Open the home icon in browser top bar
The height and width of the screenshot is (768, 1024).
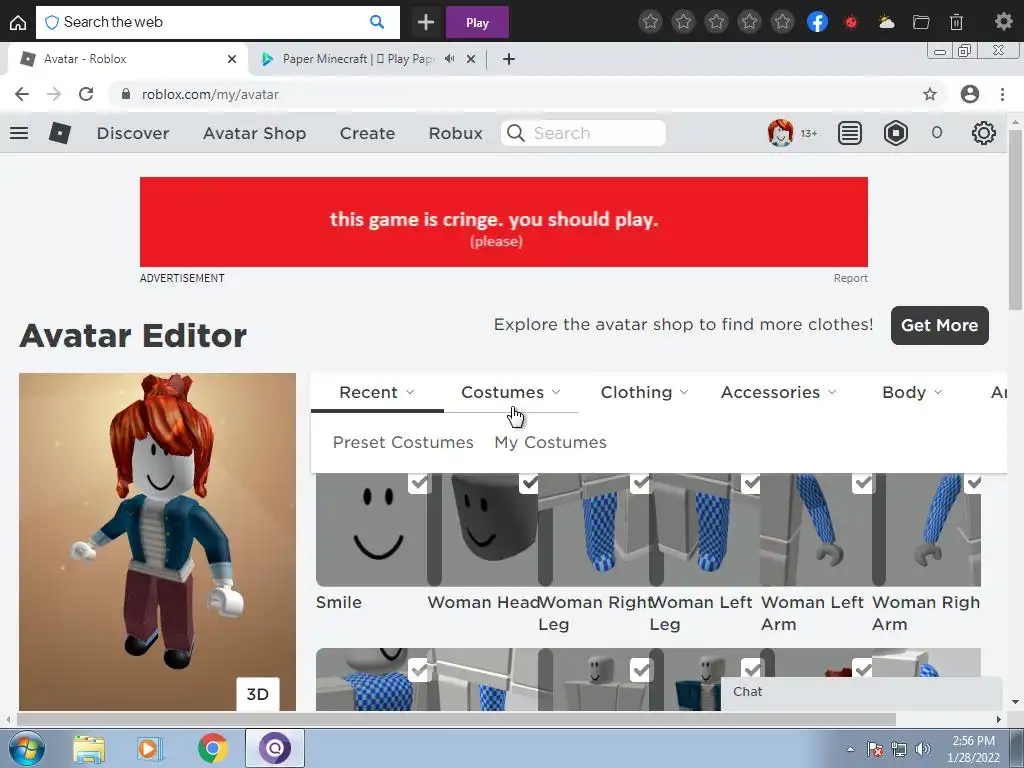[x=18, y=23]
